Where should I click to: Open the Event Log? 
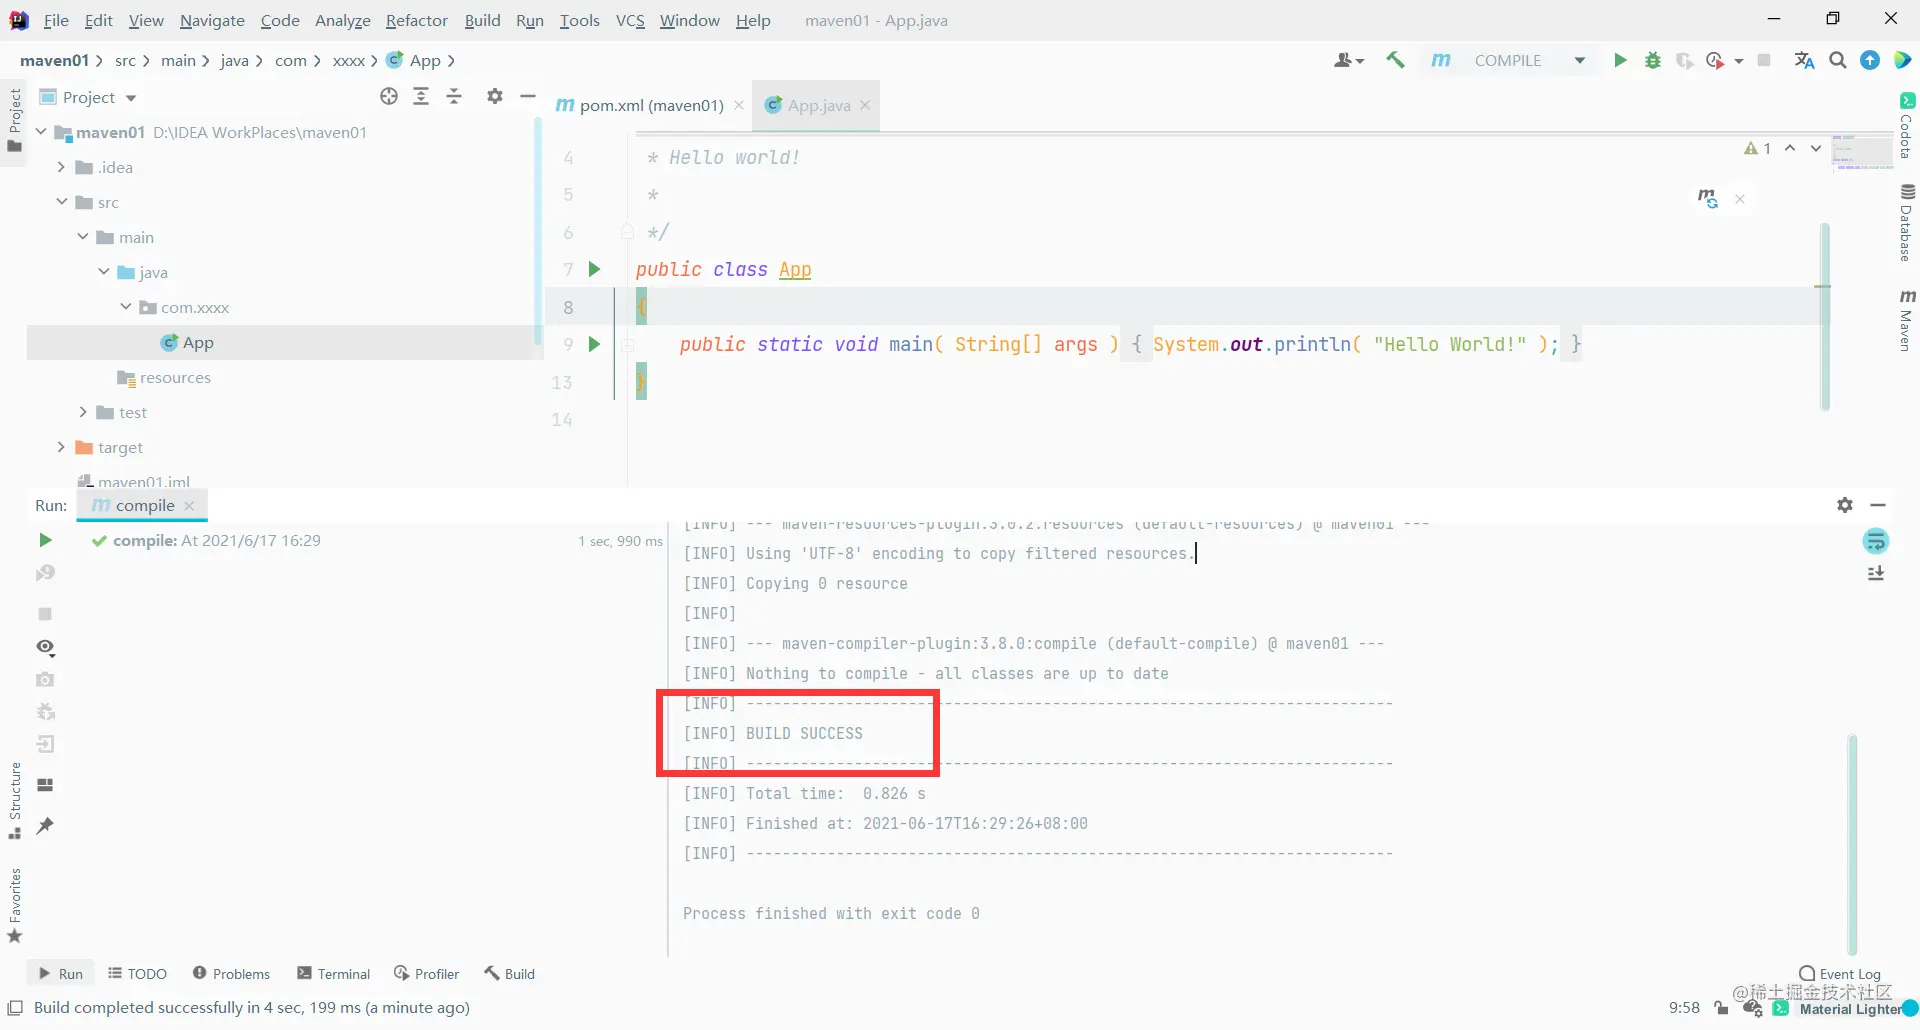[x=1840, y=974]
